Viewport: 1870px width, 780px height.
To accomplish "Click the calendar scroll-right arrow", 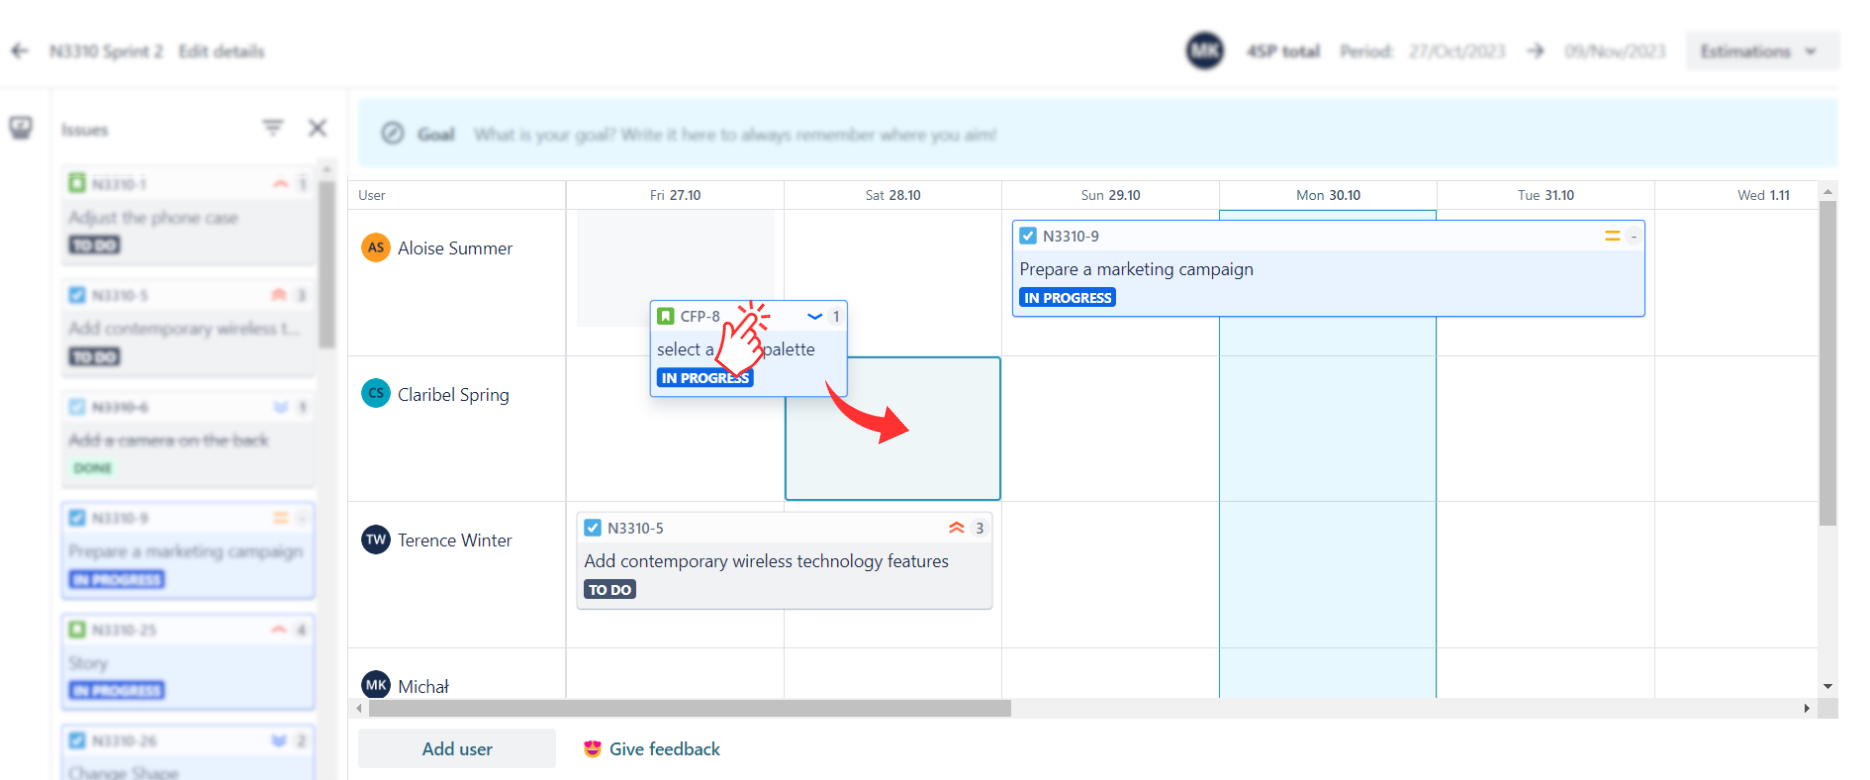I will click(x=1807, y=708).
